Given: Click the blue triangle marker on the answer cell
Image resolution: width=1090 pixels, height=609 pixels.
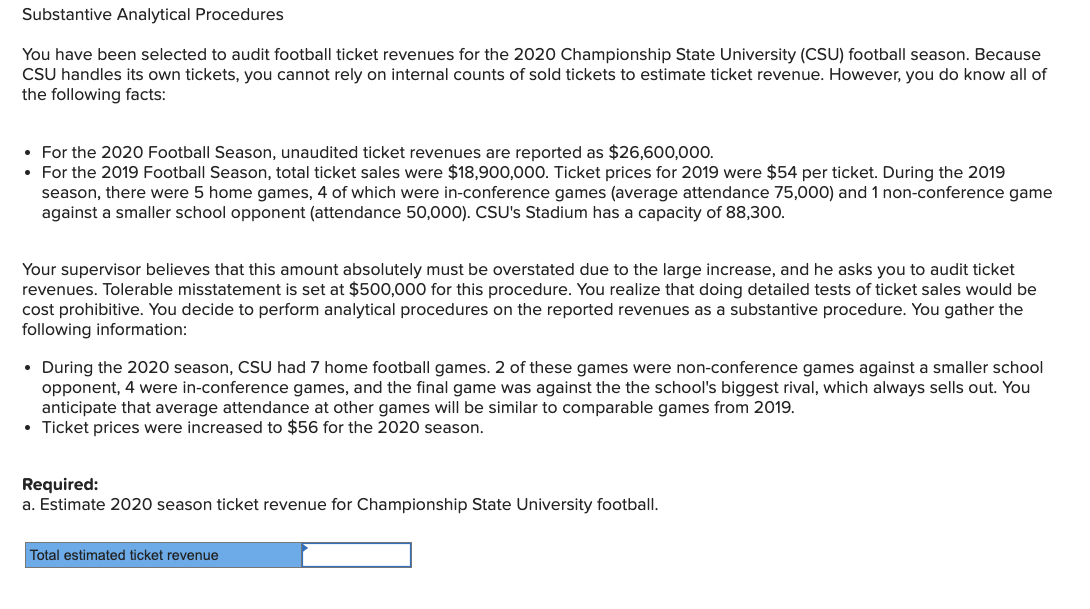Looking at the screenshot, I should pyautogui.click(x=306, y=547).
